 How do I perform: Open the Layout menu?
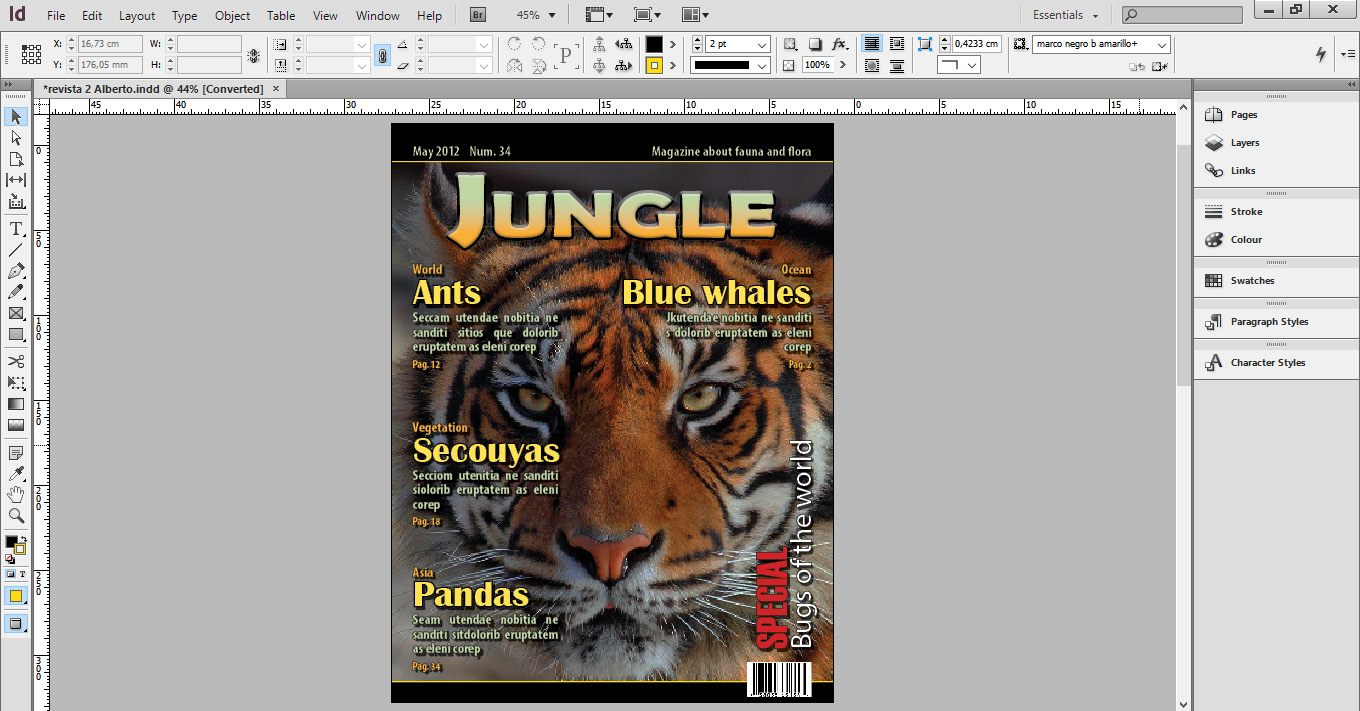click(x=137, y=15)
